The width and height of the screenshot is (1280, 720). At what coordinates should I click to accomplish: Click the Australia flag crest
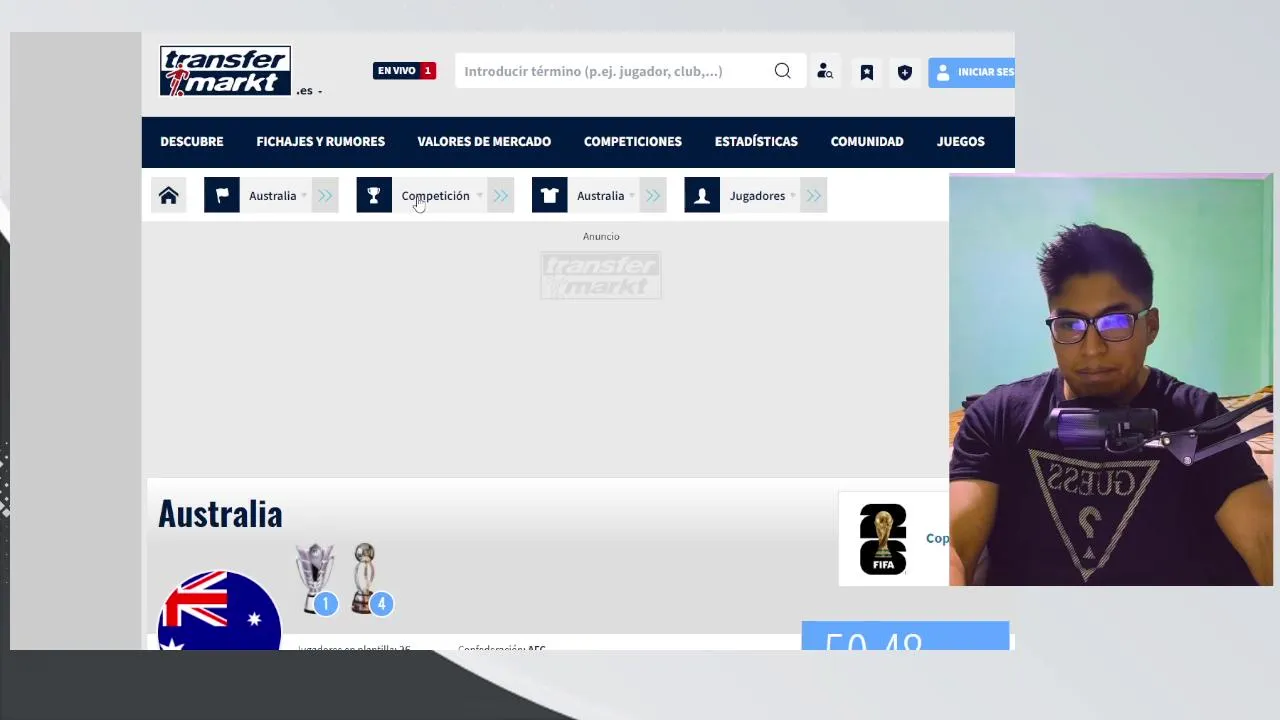[219, 610]
